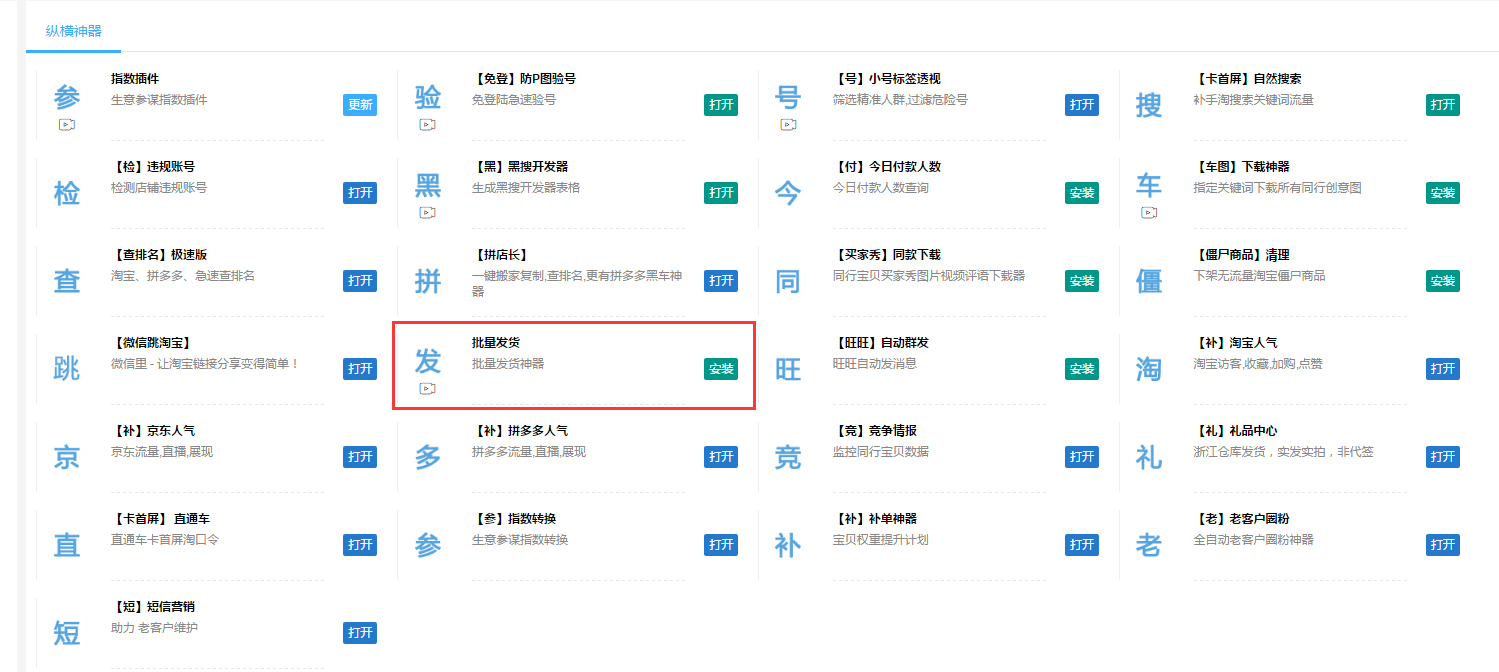Click the 同 icon for 同款下载
This screenshot has width=1499, height=672.
click(x=788, y=281)
